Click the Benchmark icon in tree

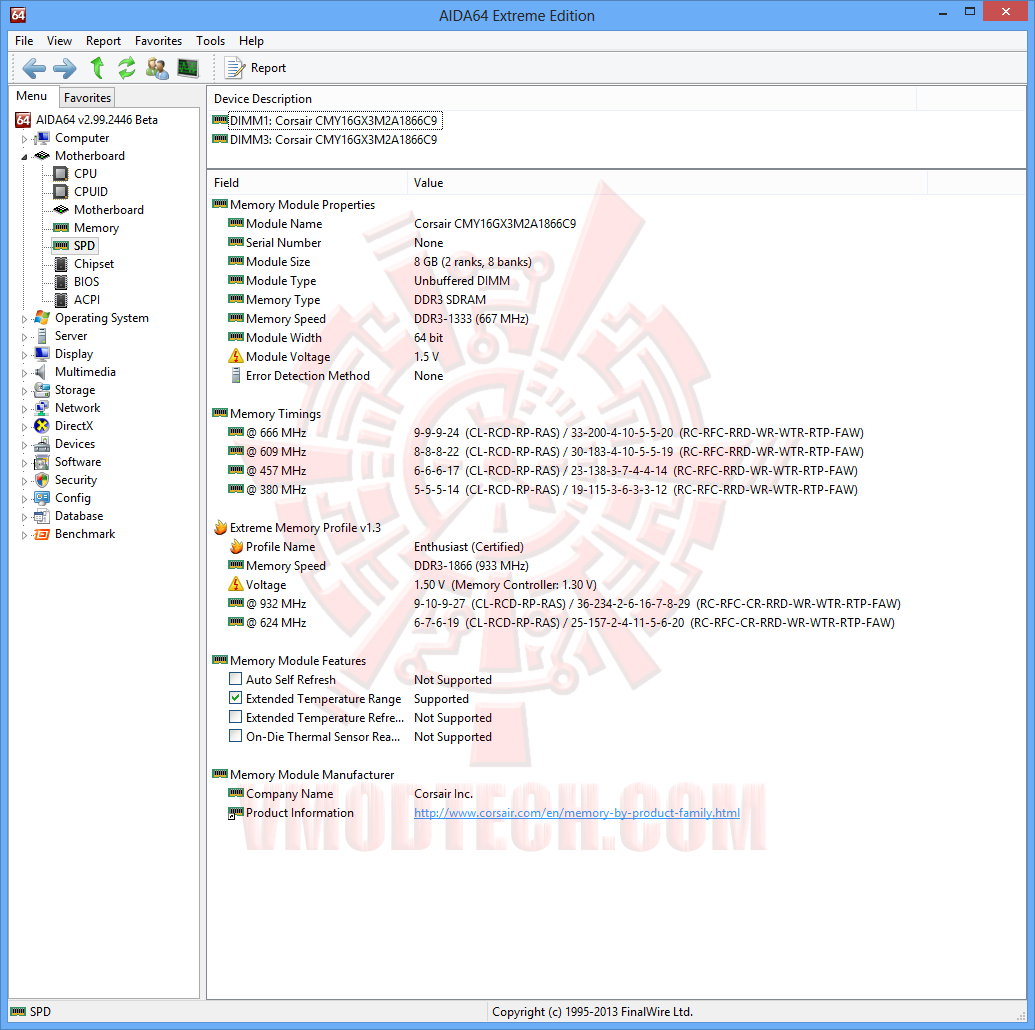click(x=42, y=534)
